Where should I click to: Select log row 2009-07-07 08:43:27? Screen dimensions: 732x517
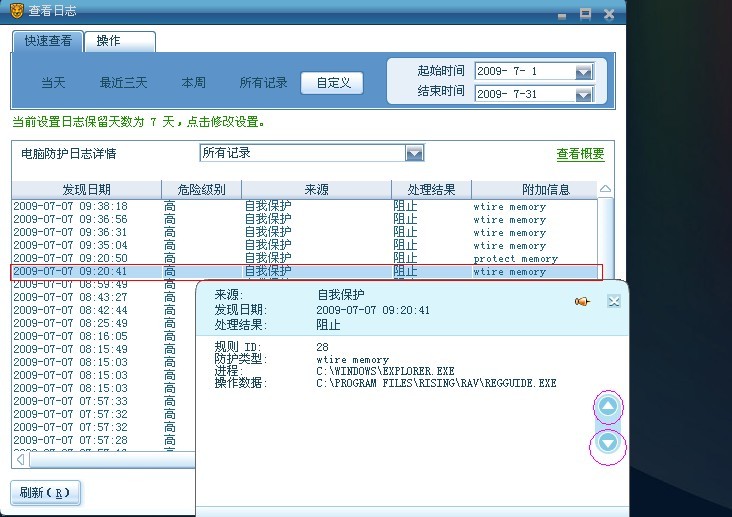(x=104, y=297)
